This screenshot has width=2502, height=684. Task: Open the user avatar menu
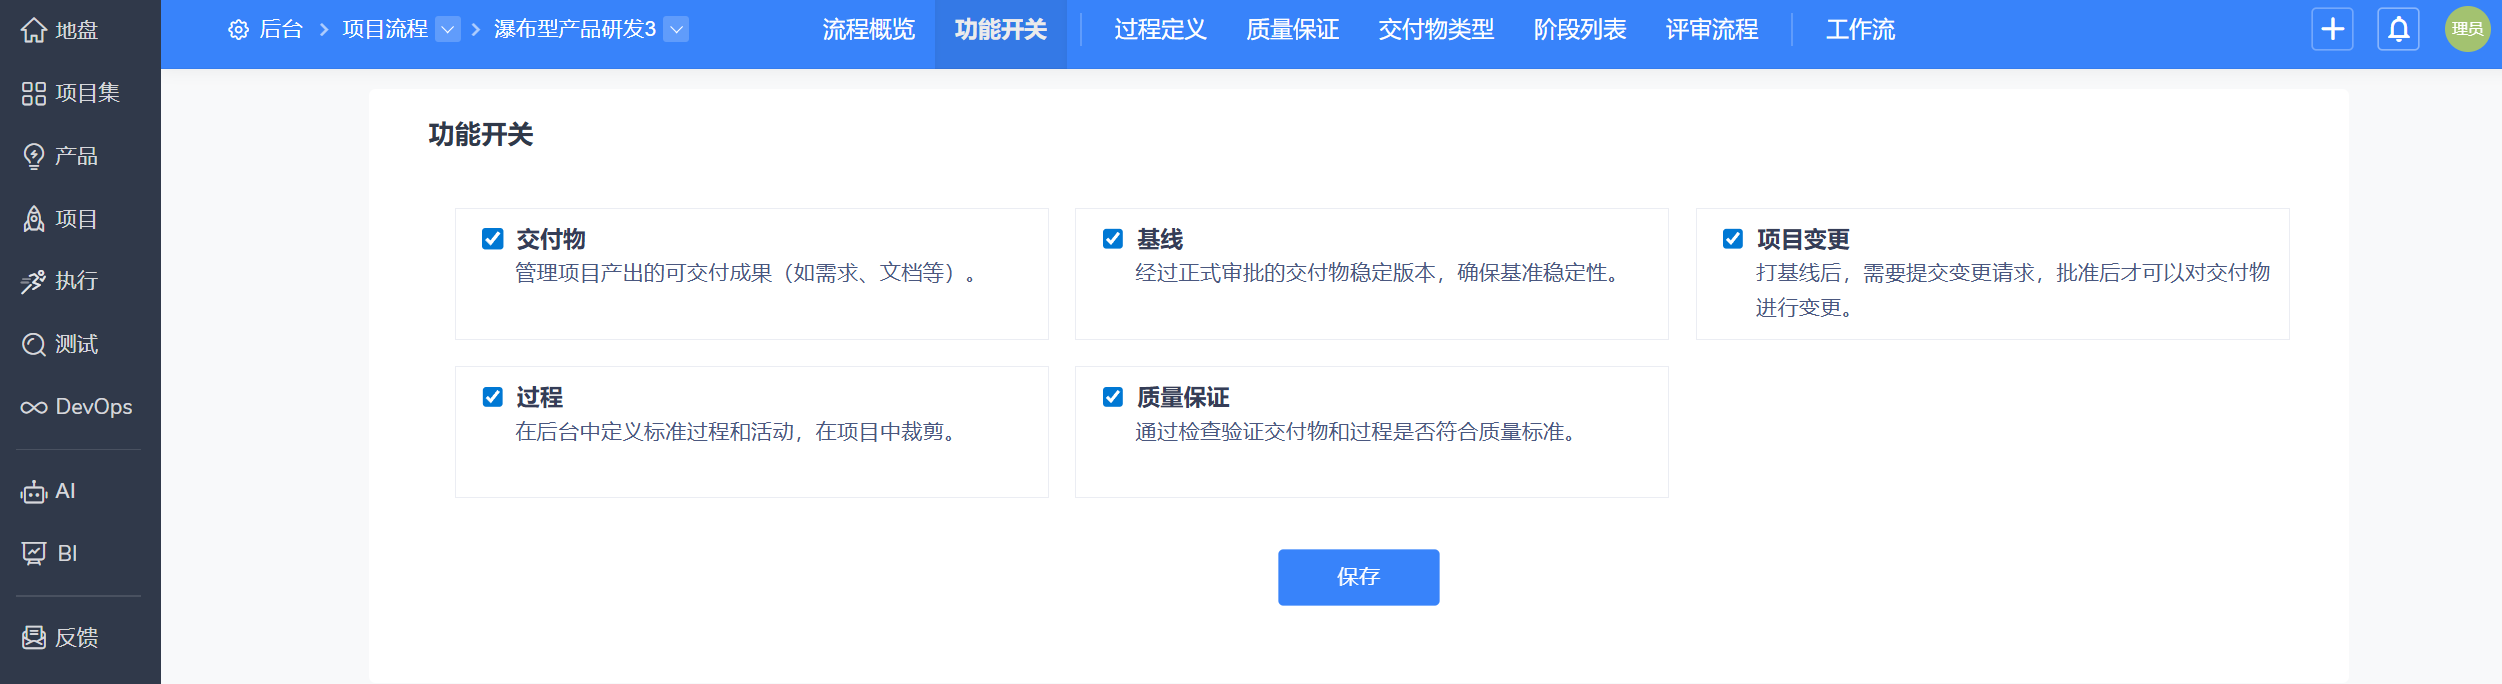(x=2467, y=29)
